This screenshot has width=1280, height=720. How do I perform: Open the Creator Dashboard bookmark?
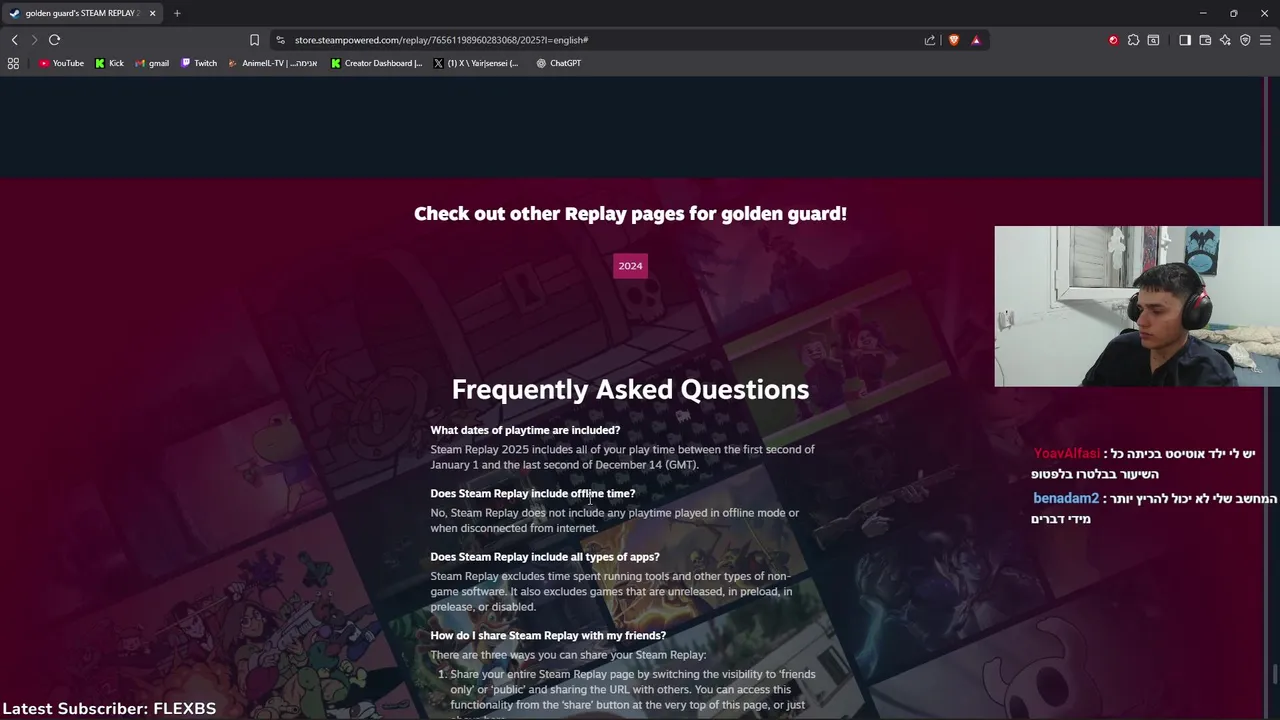point(377,63)
